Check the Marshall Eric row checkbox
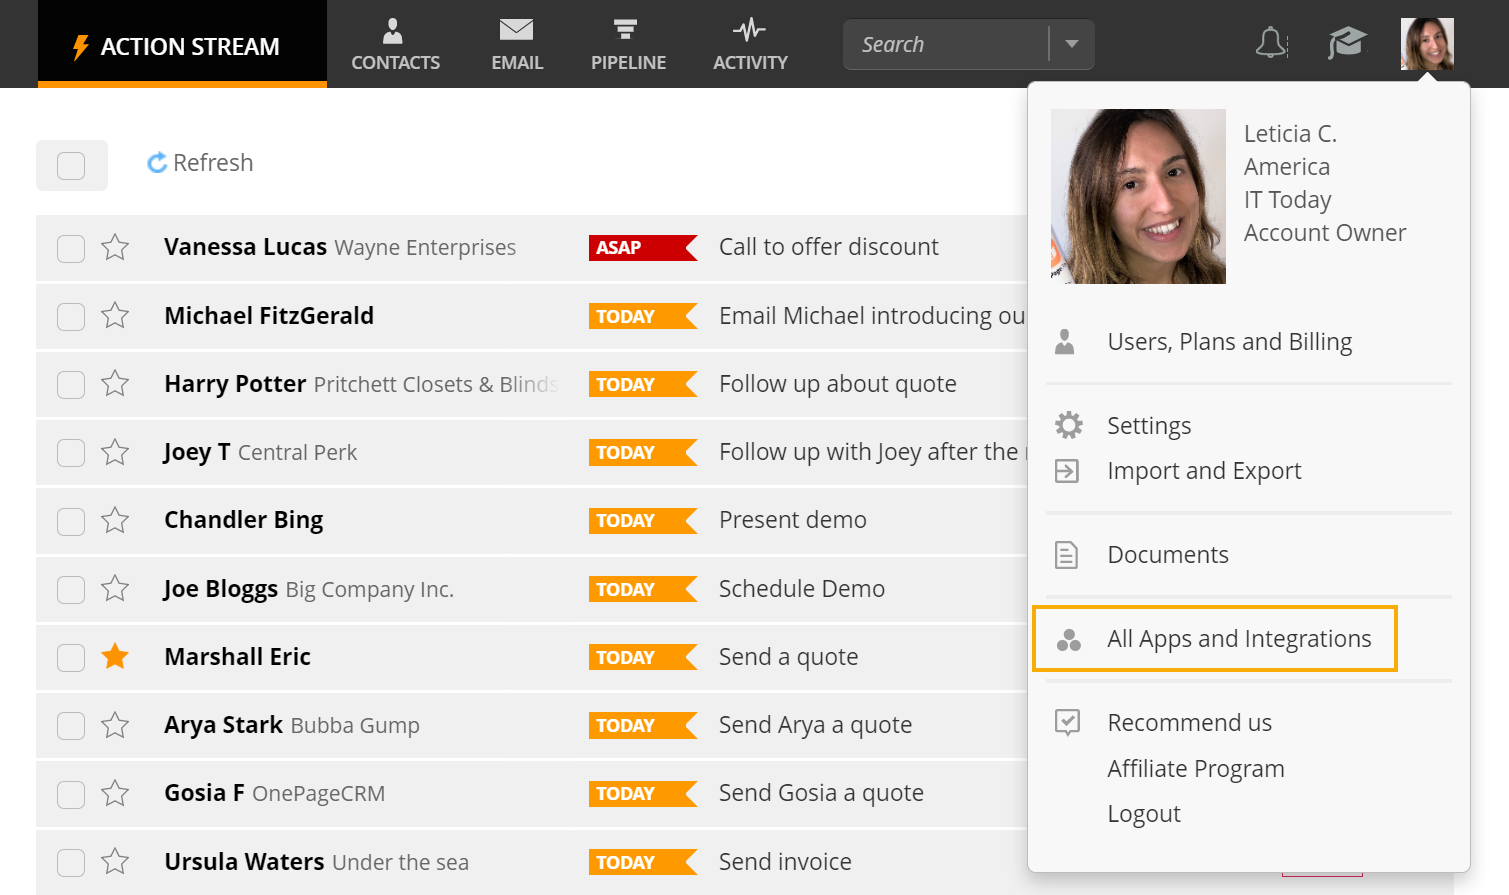The width and height of the screenshot is (1509, 895). click(71, 657)
